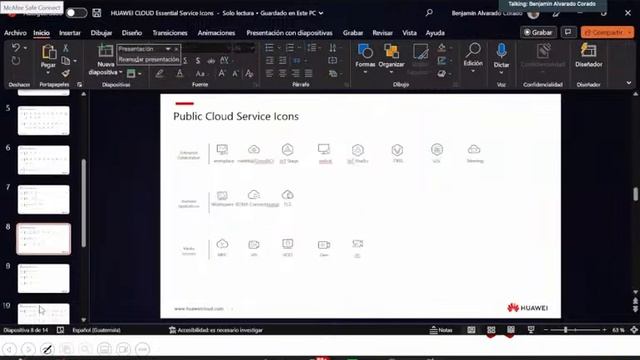Open the Diseñador design ideas
This screenshot has height=360, width=640.
(589, 55)
